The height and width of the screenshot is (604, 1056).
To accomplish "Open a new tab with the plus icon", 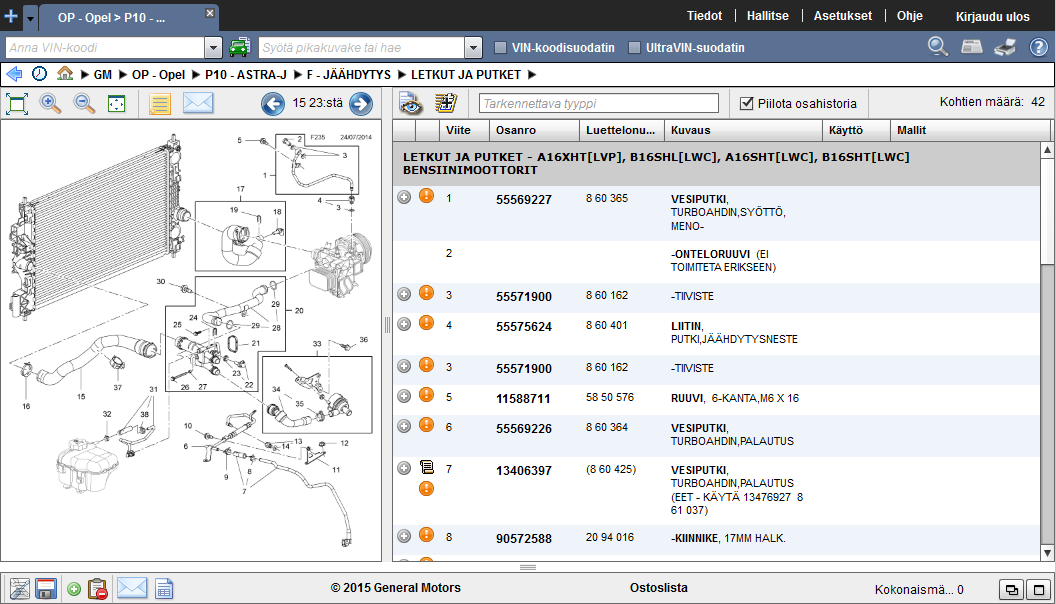I will click(x=11, y=15).
